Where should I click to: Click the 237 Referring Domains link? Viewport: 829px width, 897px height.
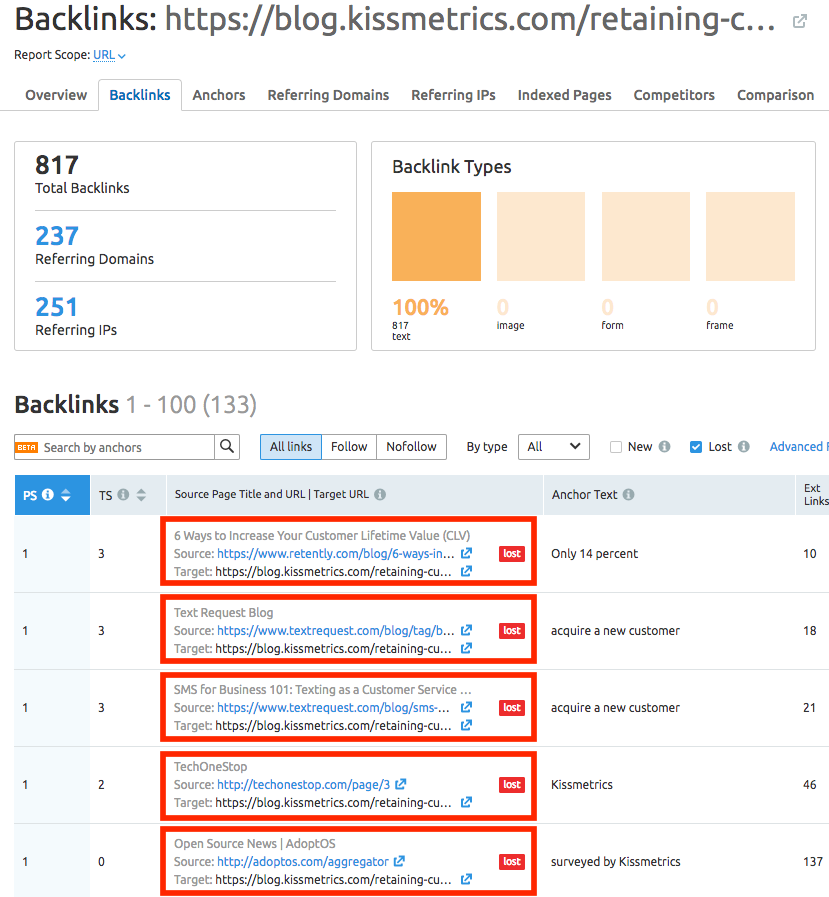pos(57,236)
